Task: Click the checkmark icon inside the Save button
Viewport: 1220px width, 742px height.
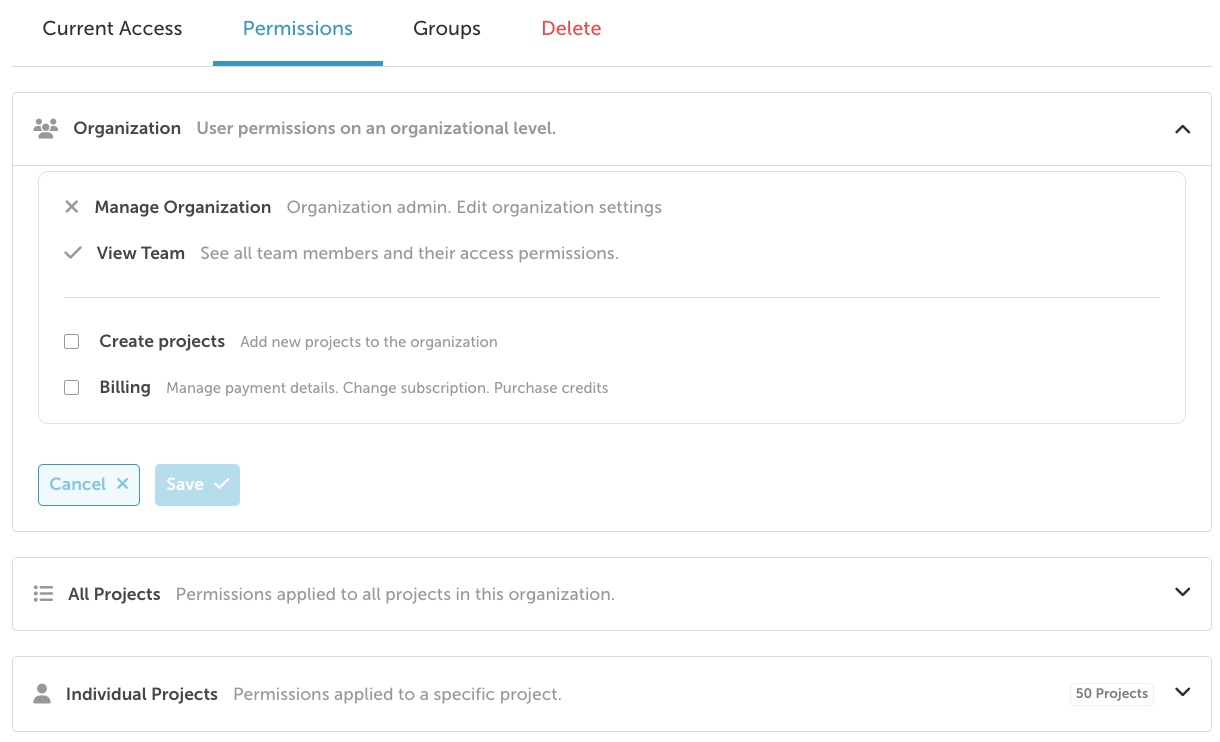Action: coord(221,484)
